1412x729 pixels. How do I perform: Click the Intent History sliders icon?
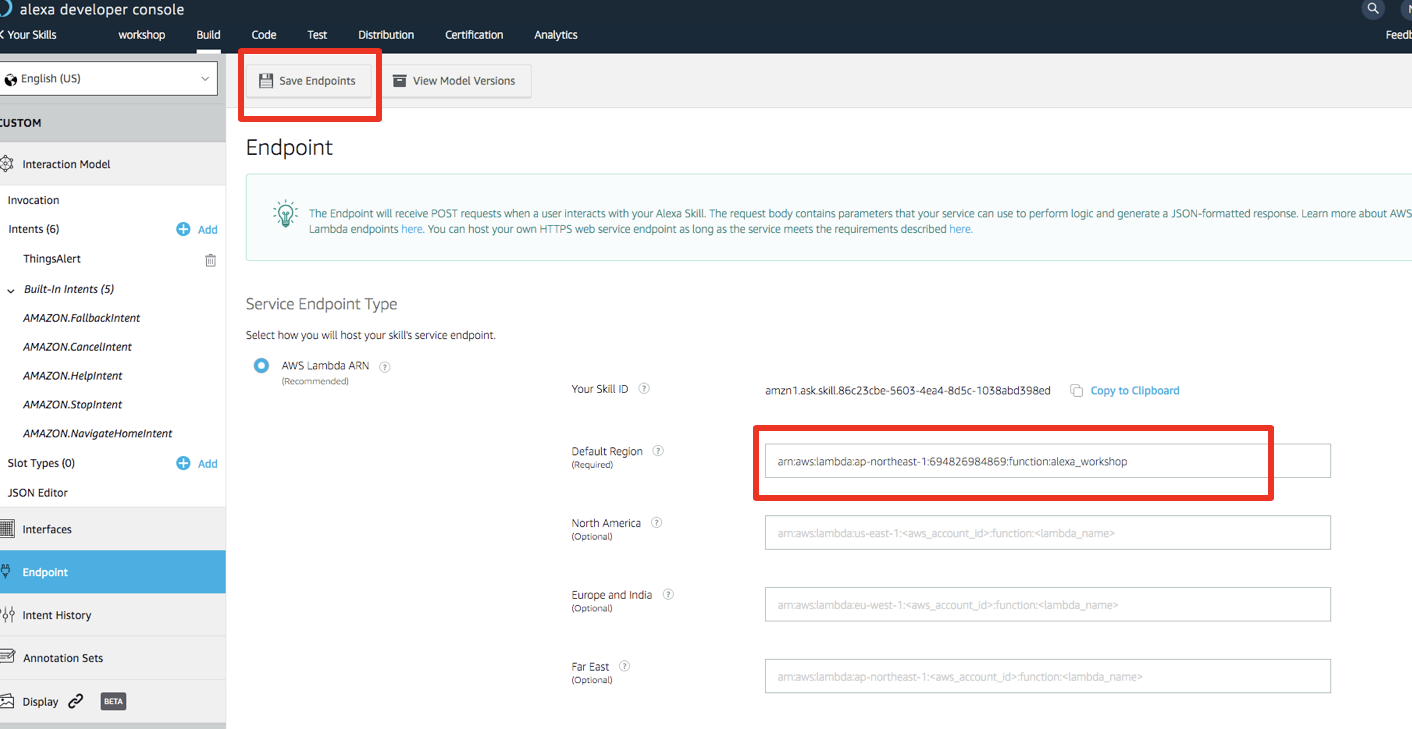point(7,615)
